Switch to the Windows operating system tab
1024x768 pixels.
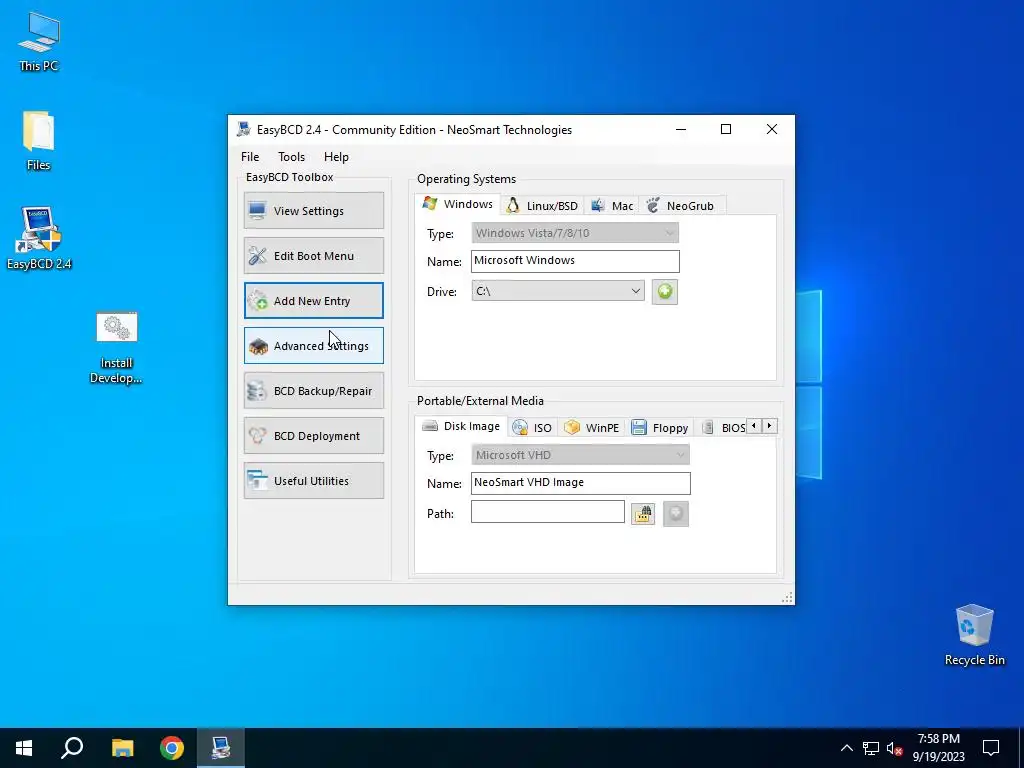click(458, 204)
